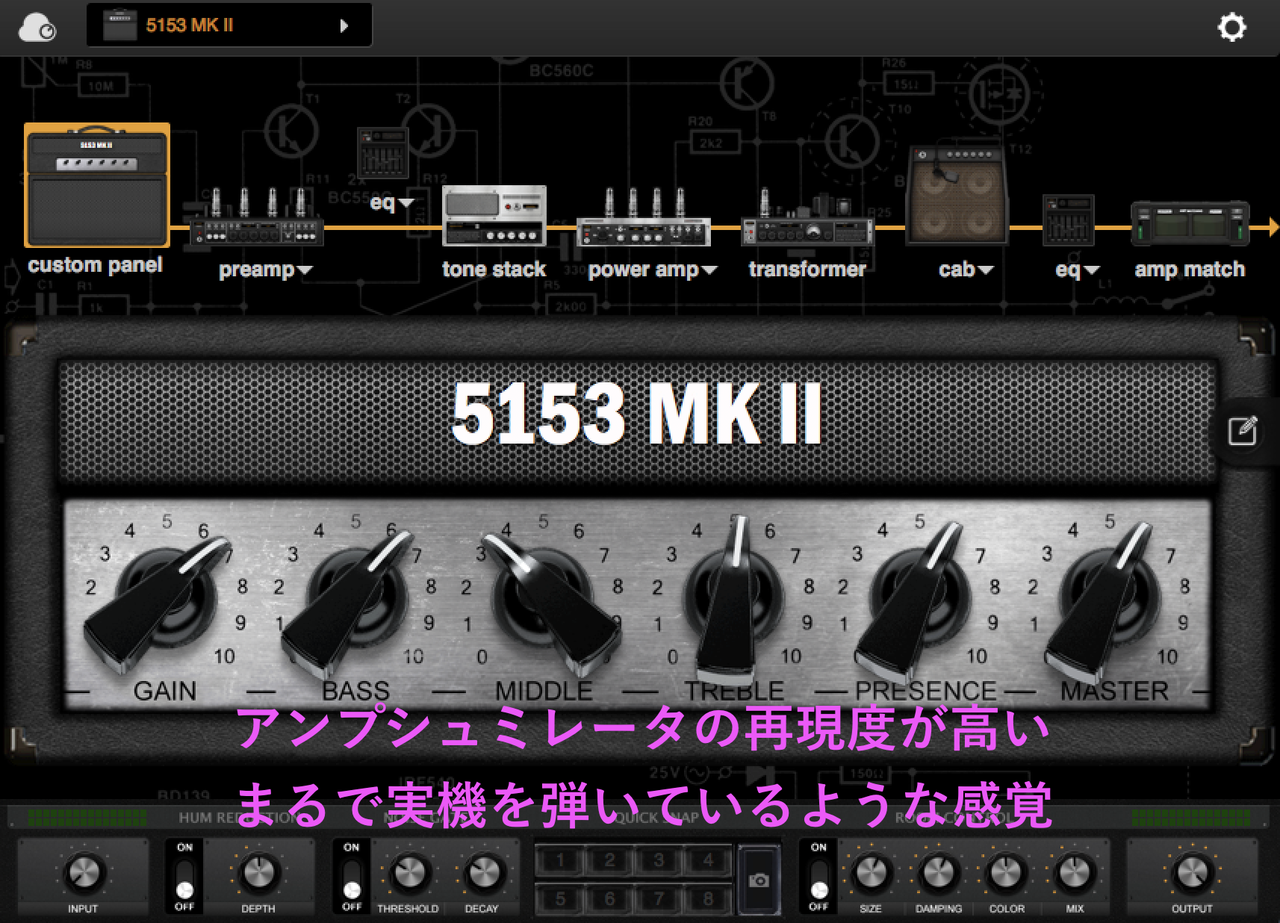This screenshot has width=1280, height=923.
Task: Click the "amp match" label
Action: 1190,269
